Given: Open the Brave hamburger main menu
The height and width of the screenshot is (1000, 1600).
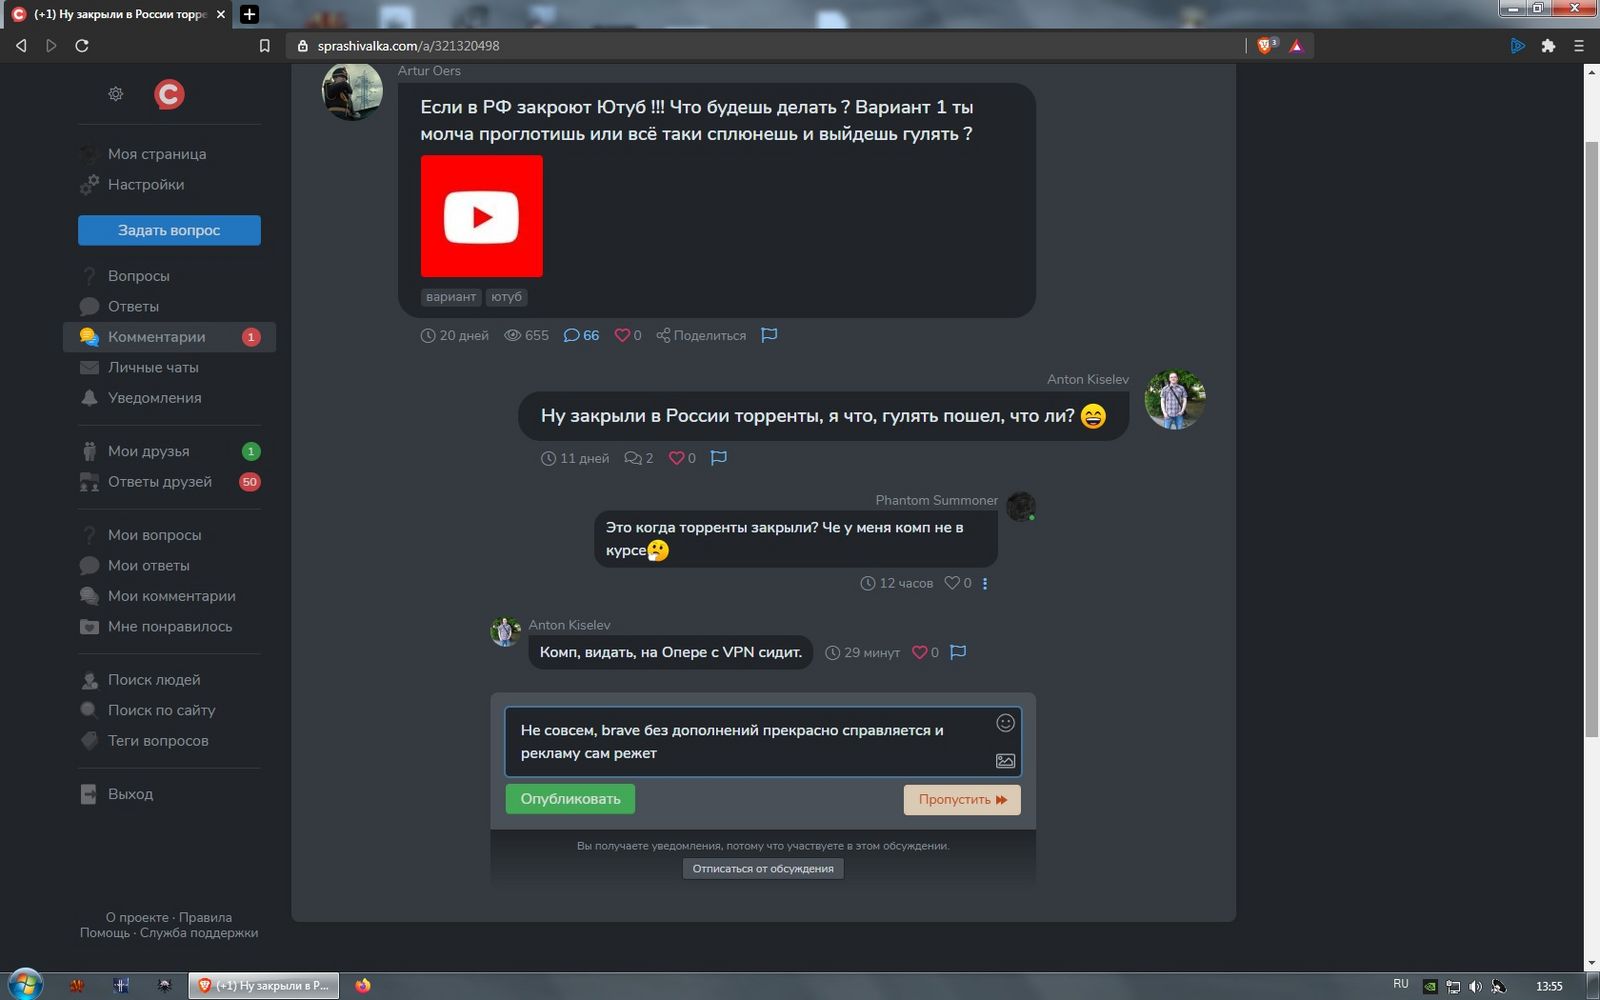Looking at the screenshot, I should pos(1579,46).
